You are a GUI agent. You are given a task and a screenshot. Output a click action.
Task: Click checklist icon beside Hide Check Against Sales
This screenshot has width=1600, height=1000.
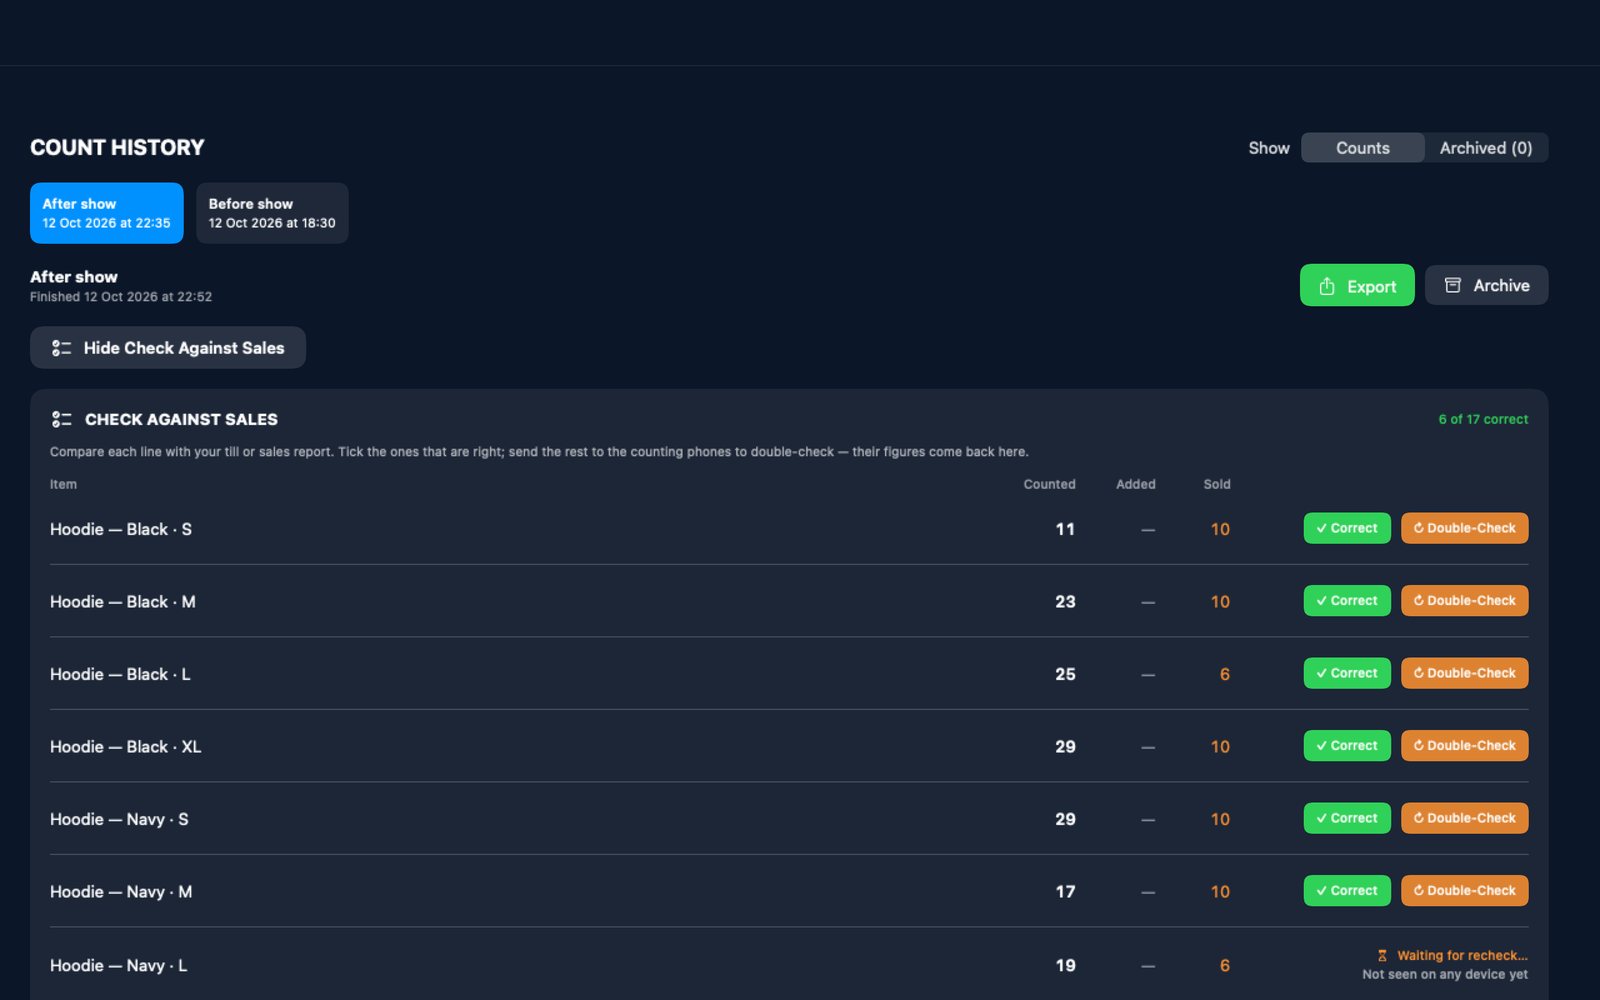coord(62,348)
